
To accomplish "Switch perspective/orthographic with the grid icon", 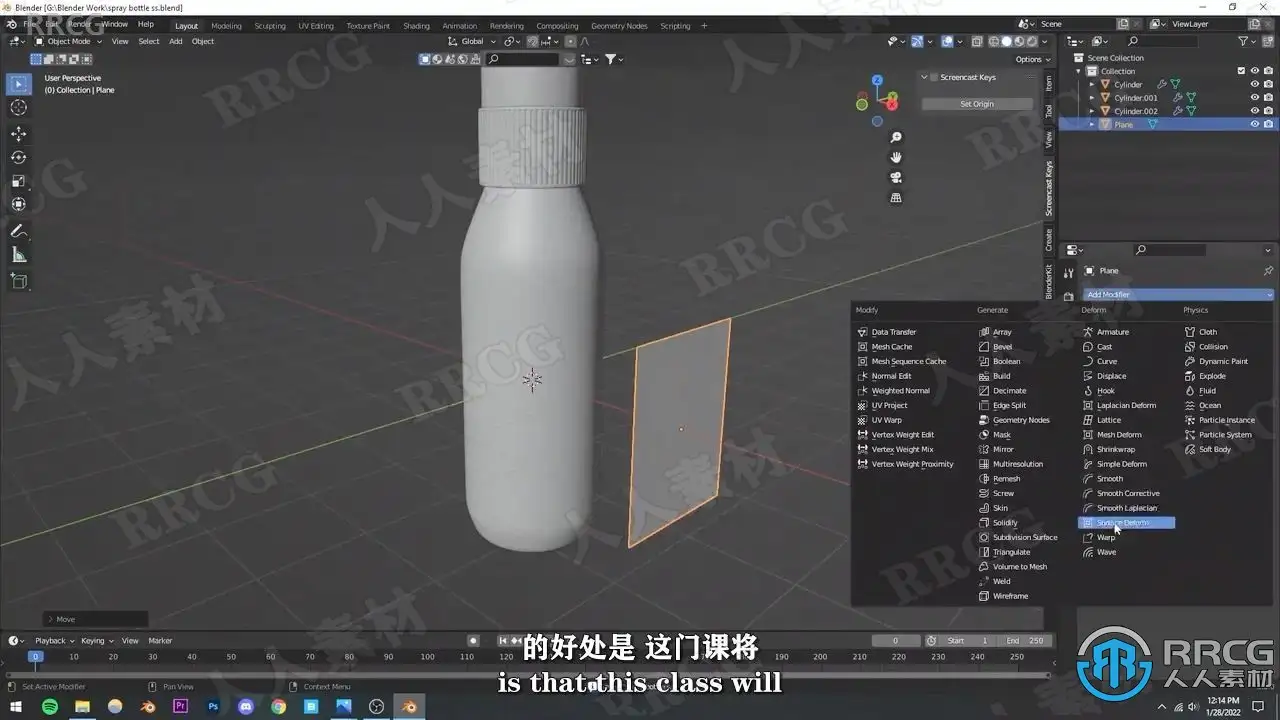I will [896, 197].
